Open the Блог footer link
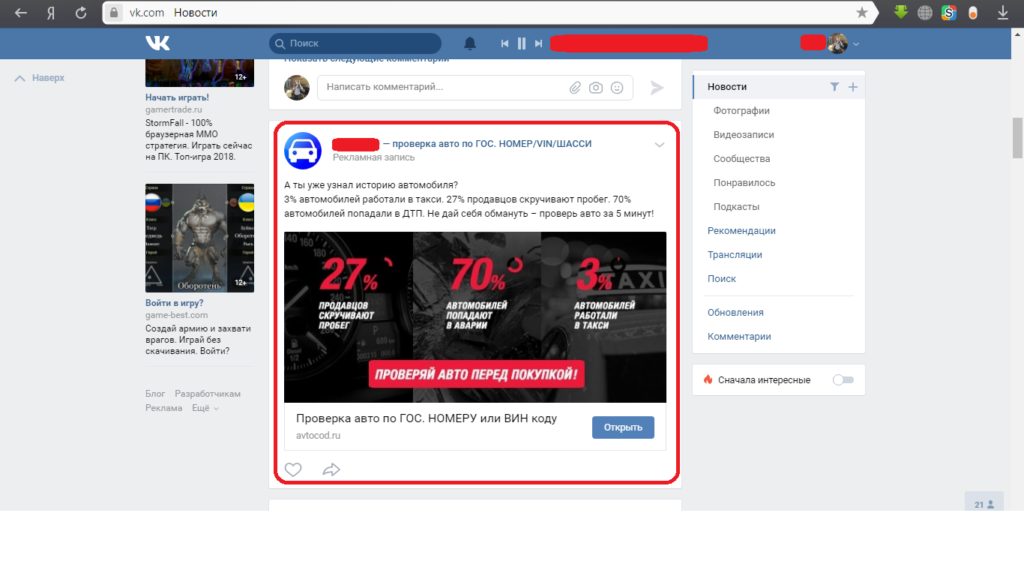This screenshot has width=1024, height=576. (155, 394)
